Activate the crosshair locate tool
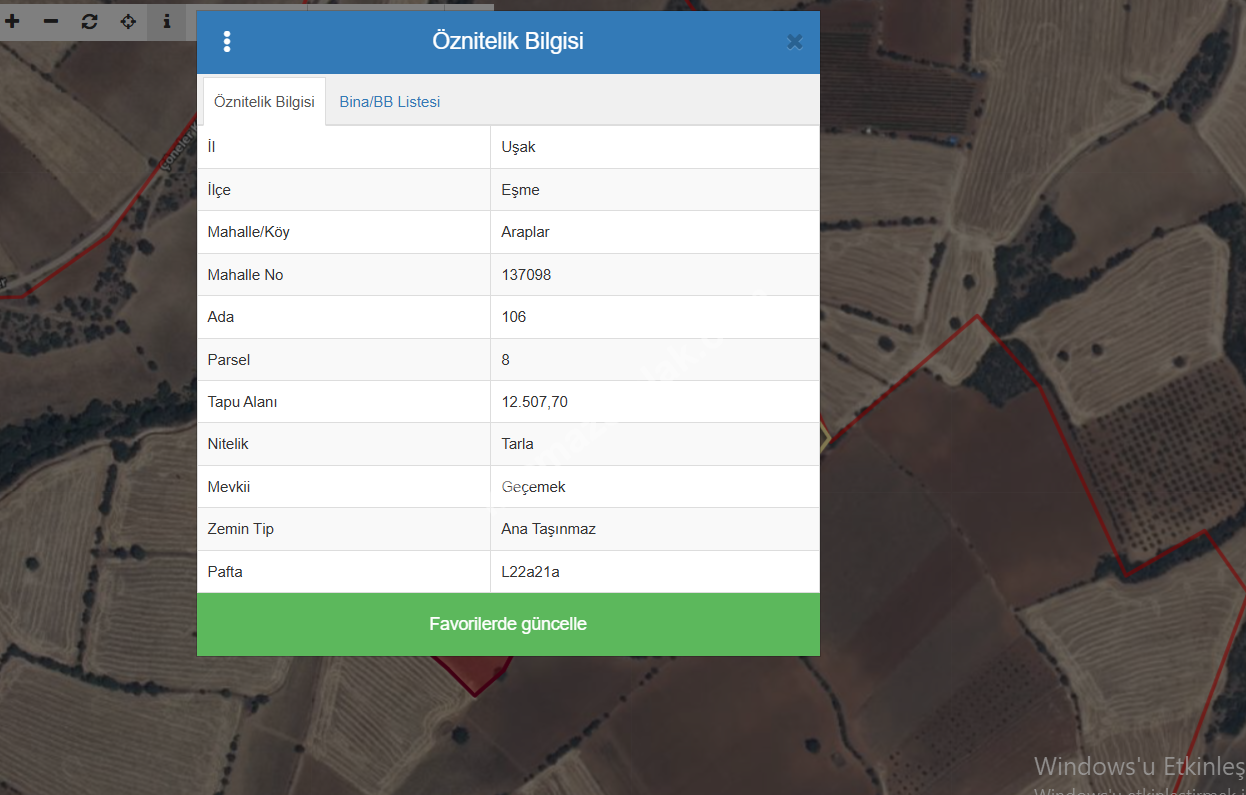Image resolution: width=1246 pixels, height=795 pixels. (x=128, y=21)
